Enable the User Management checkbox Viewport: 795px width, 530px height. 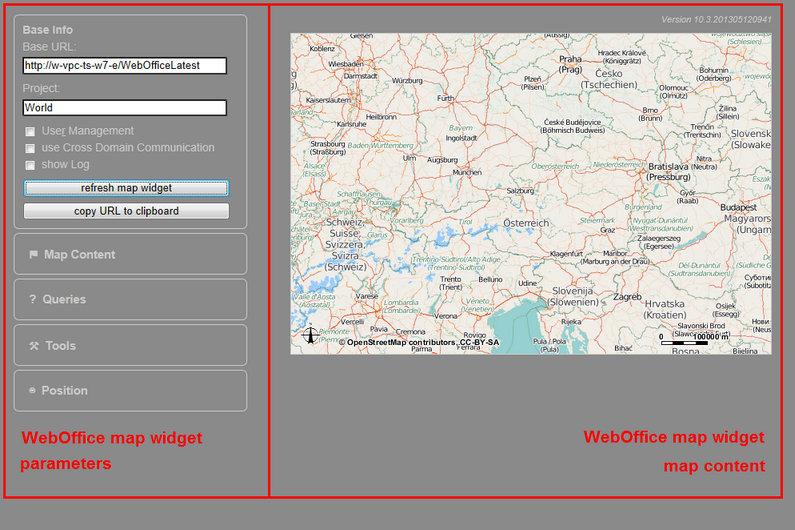pyautogui.click(x=30, y=131)
